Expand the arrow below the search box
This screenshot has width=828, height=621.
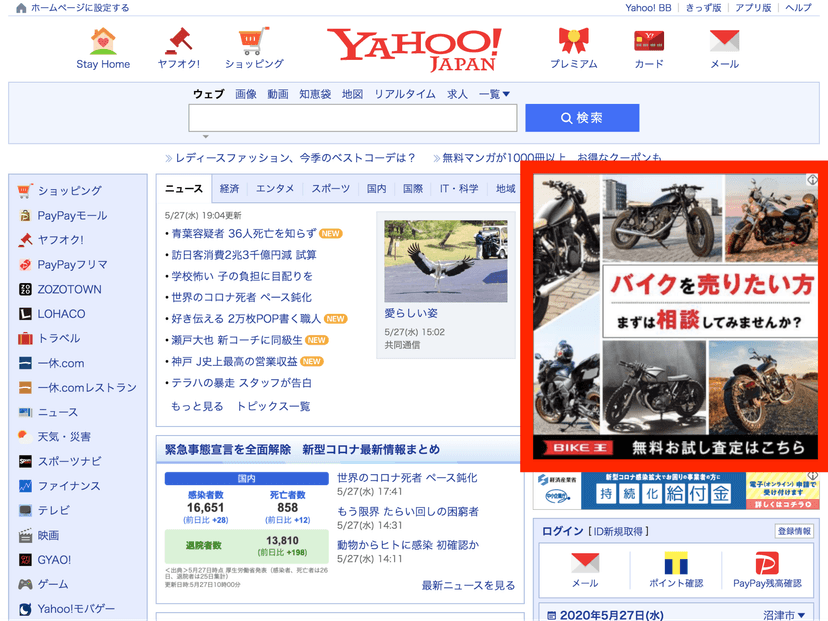click(206, 137)
